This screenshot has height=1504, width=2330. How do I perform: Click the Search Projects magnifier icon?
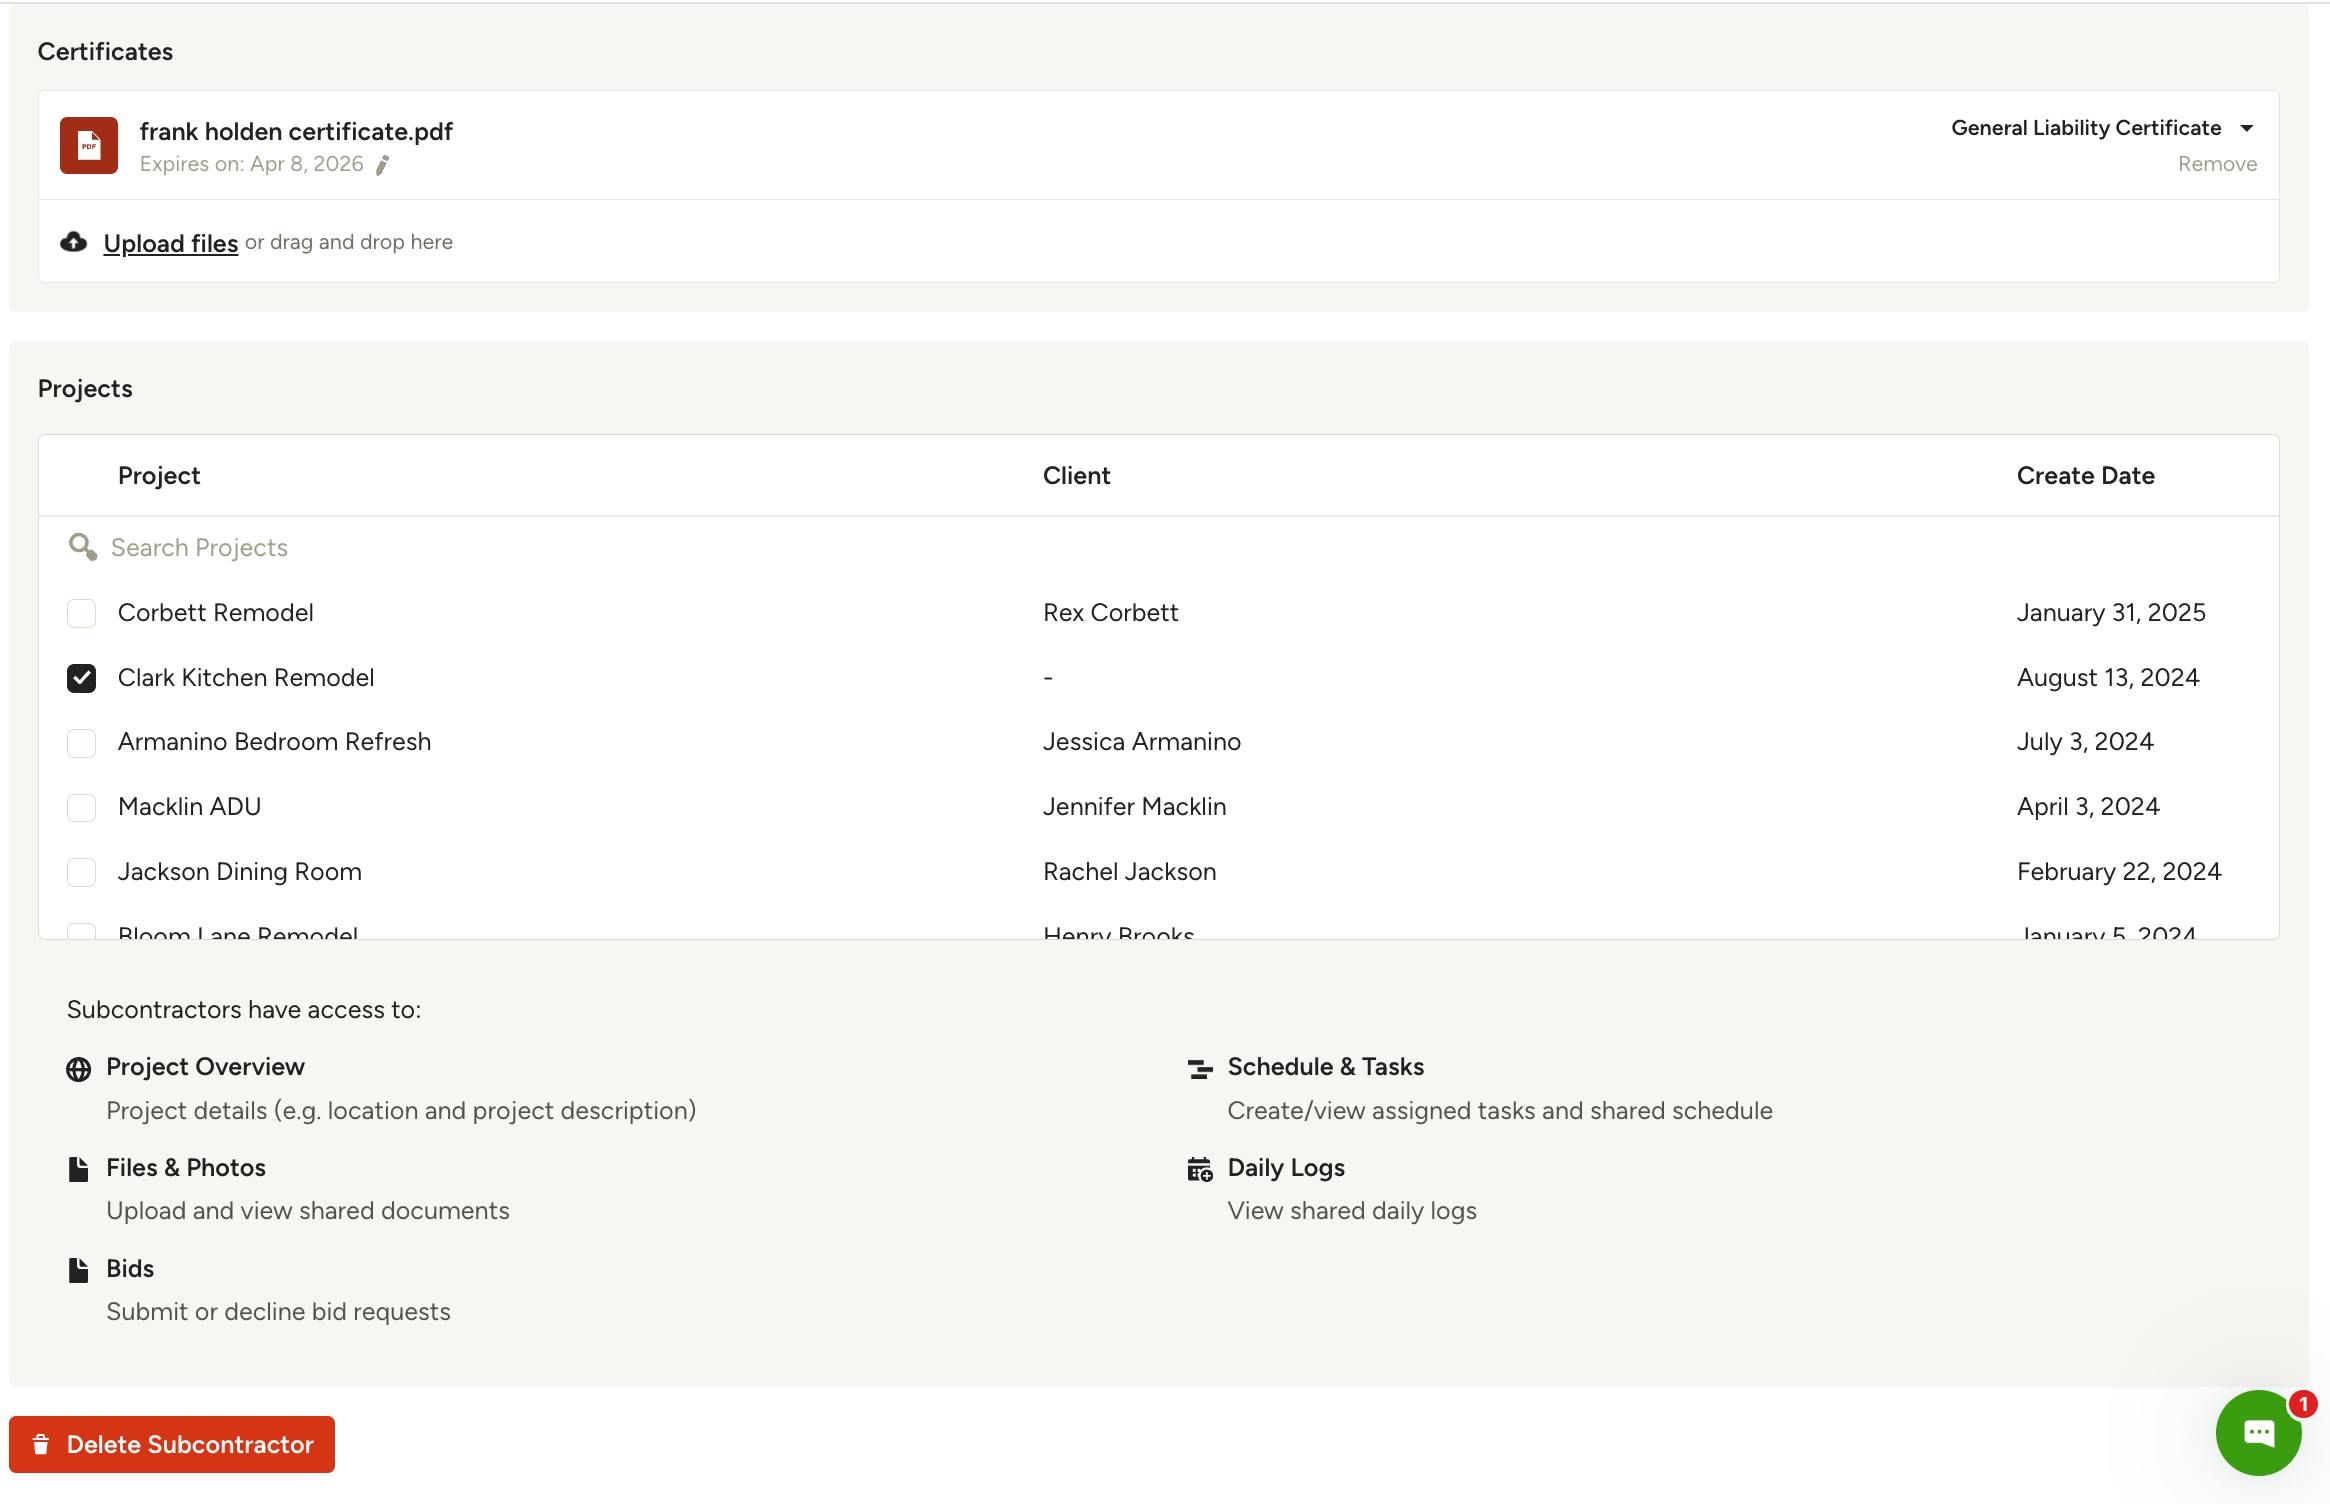tap(82, 547)
